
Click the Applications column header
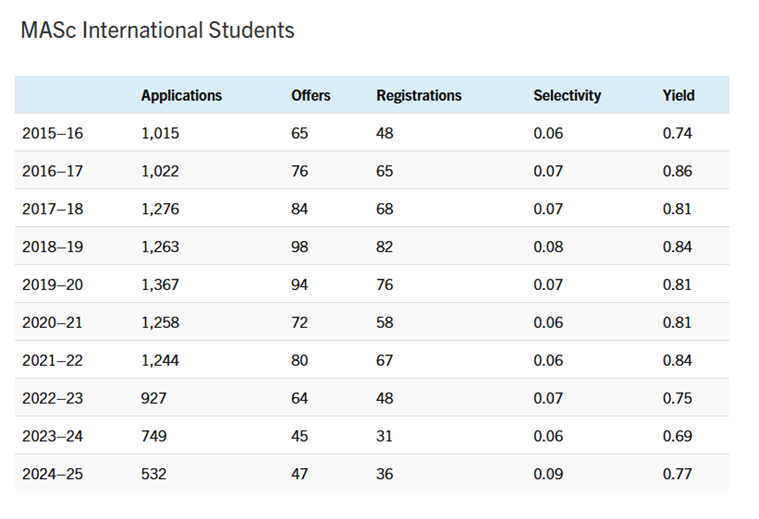pos(181,96)
